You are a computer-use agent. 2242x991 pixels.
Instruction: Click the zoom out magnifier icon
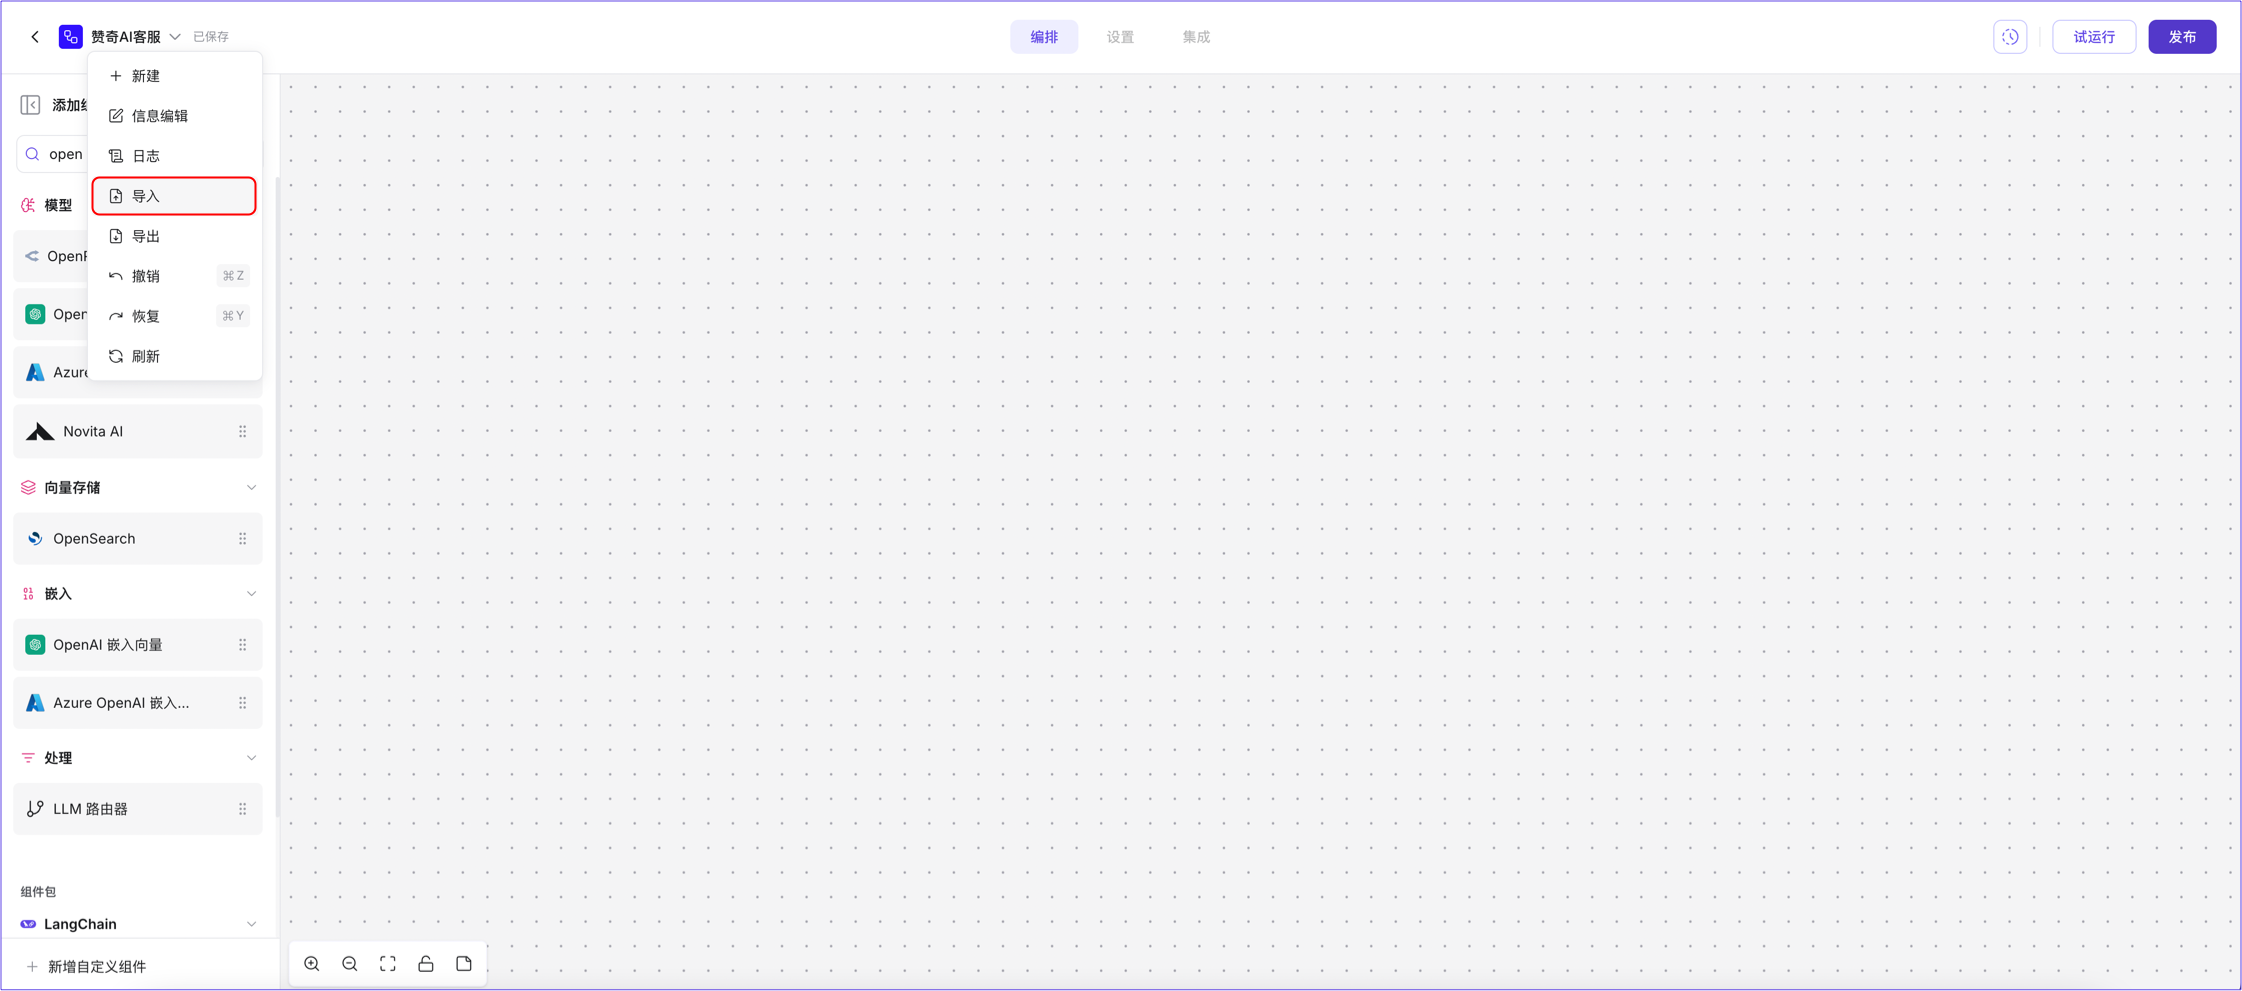(x=350, y=964)
